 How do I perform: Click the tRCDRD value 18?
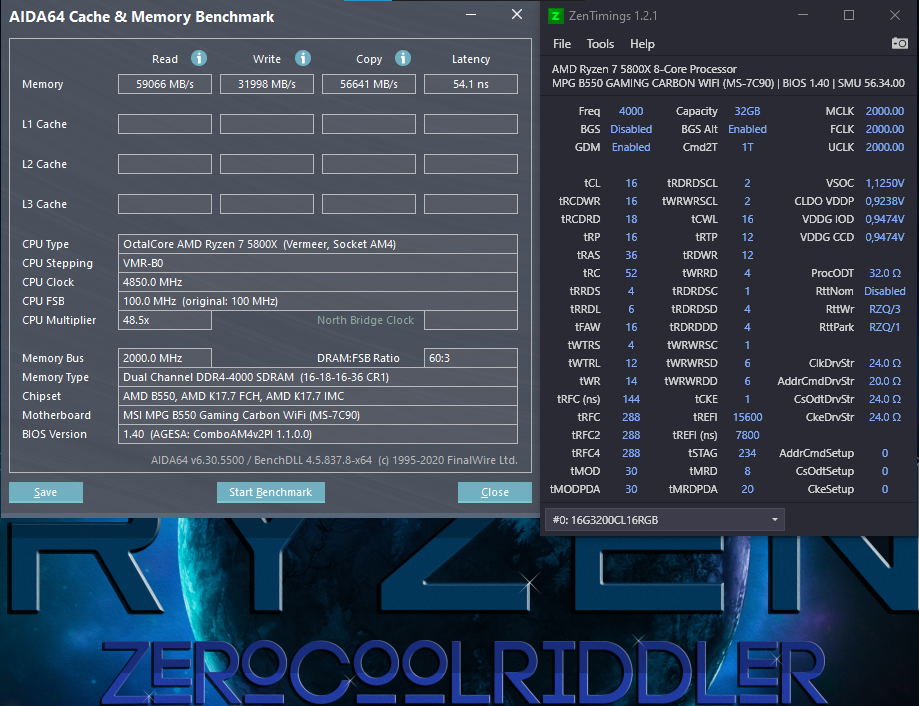[631, 219]
